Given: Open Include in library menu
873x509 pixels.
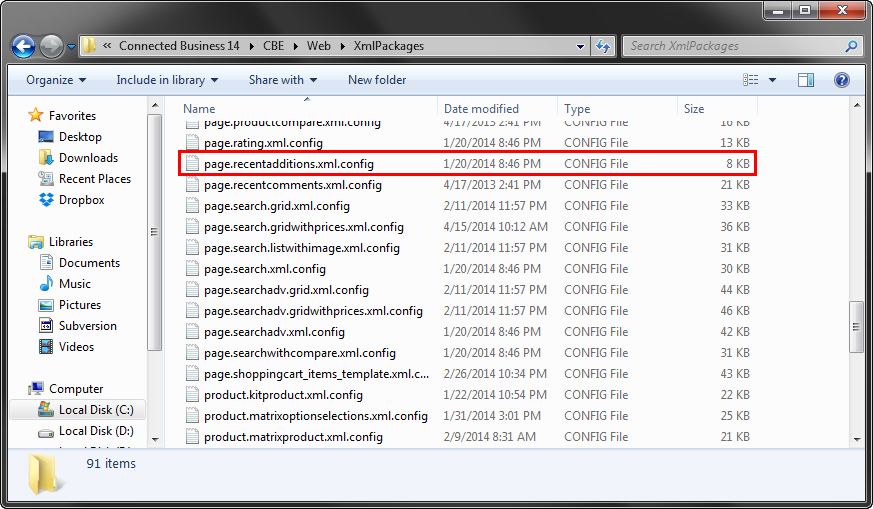Looking at the screenshot, I should pos(167,80).
